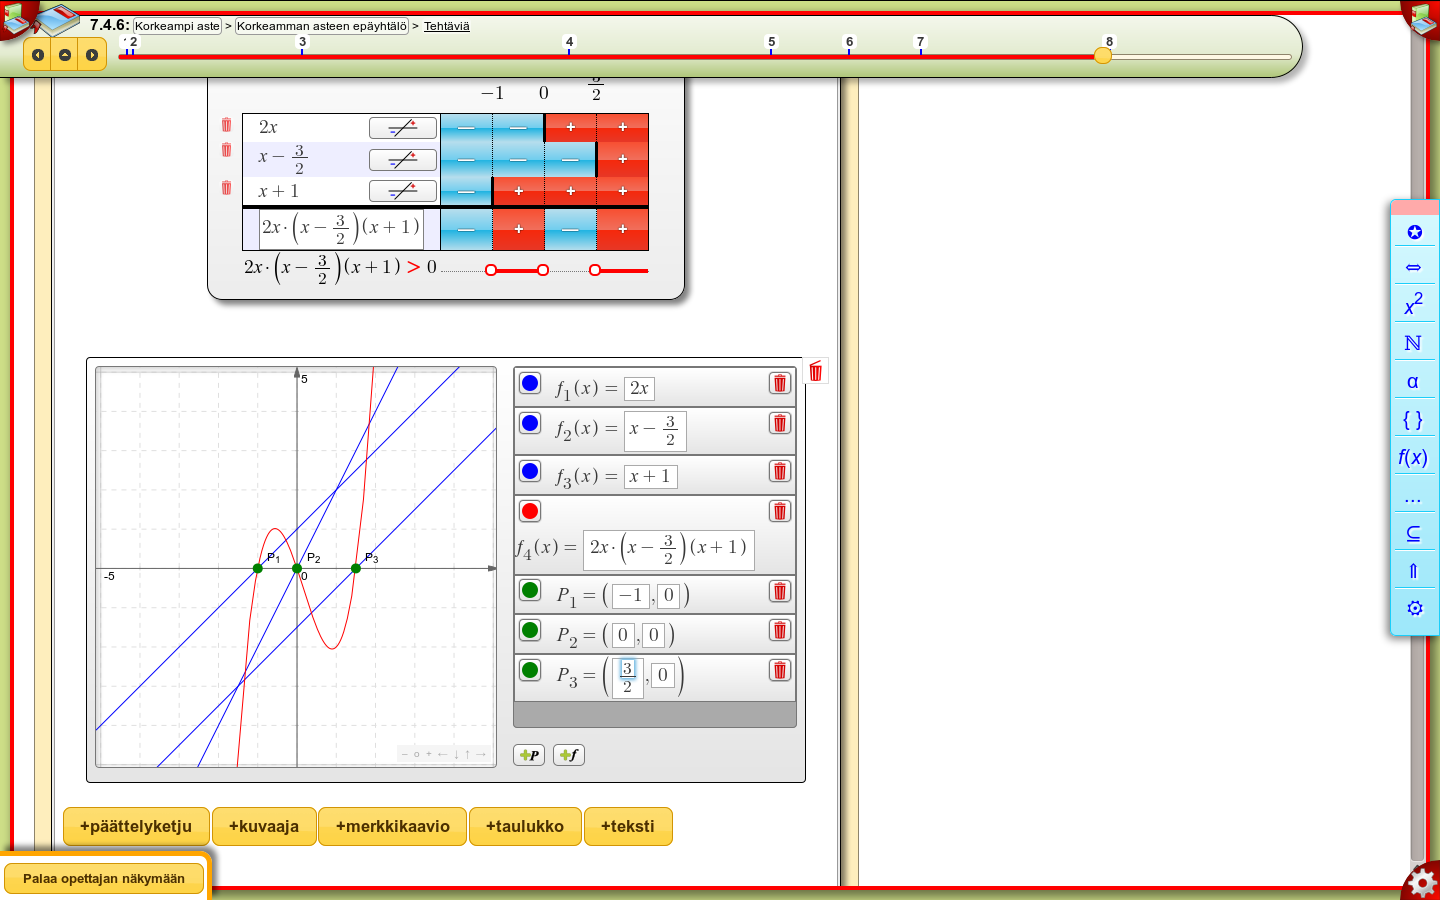This screenshot has width=1440, height=900.
Task: Add a new function with +f button
Action: click(569, 755)
